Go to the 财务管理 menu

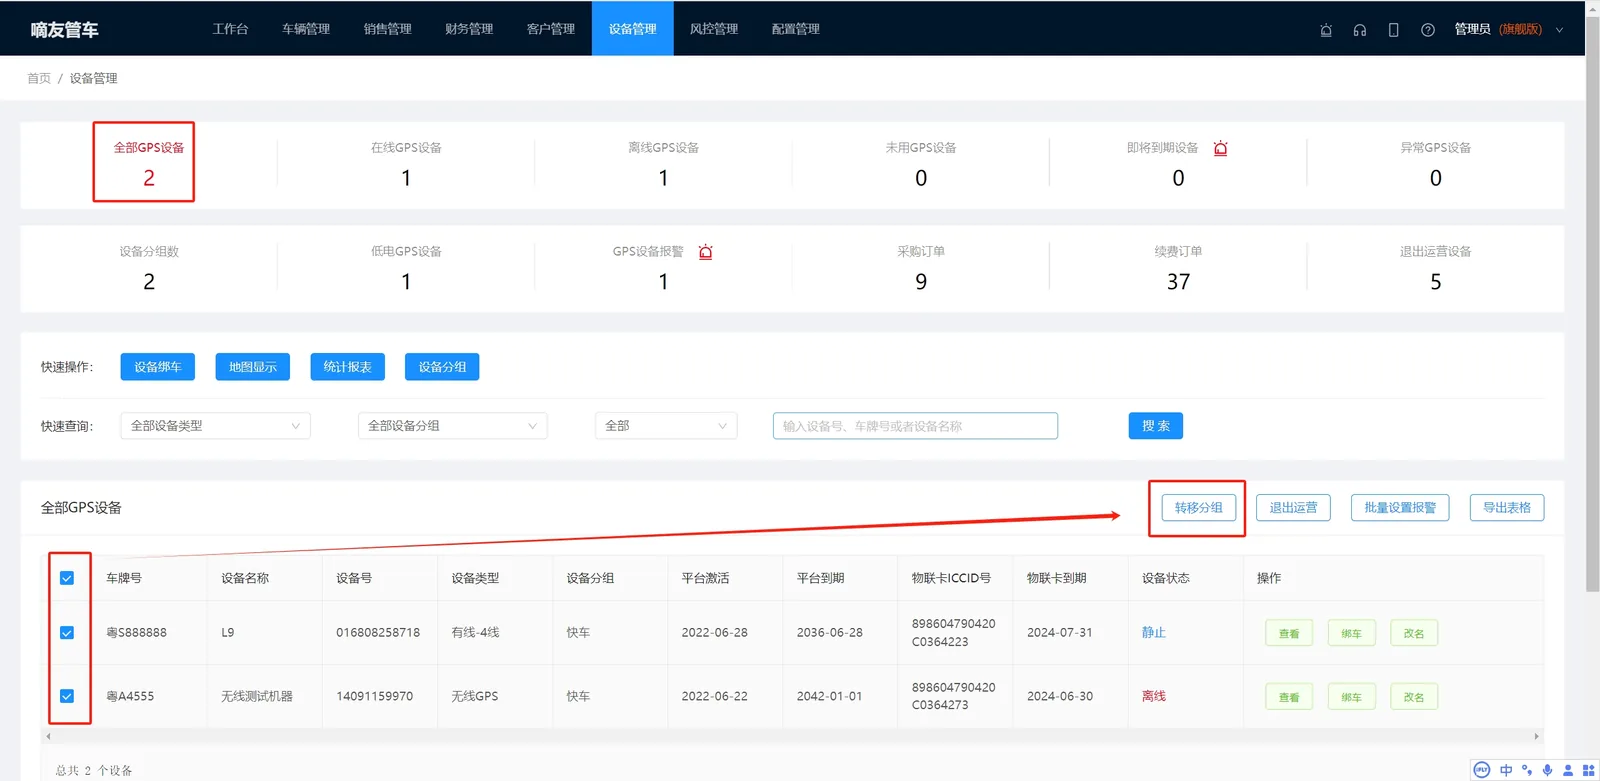pyautogui.click(x=469, y=29)
